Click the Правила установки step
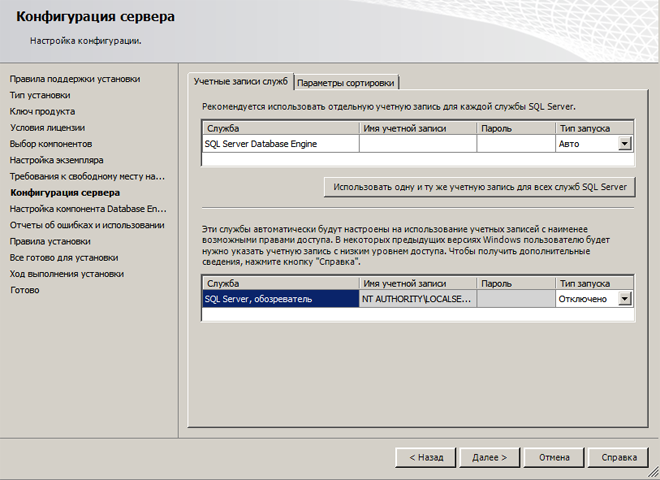The width and height of the screenshot is (660, 480). [x=50, y=241]
